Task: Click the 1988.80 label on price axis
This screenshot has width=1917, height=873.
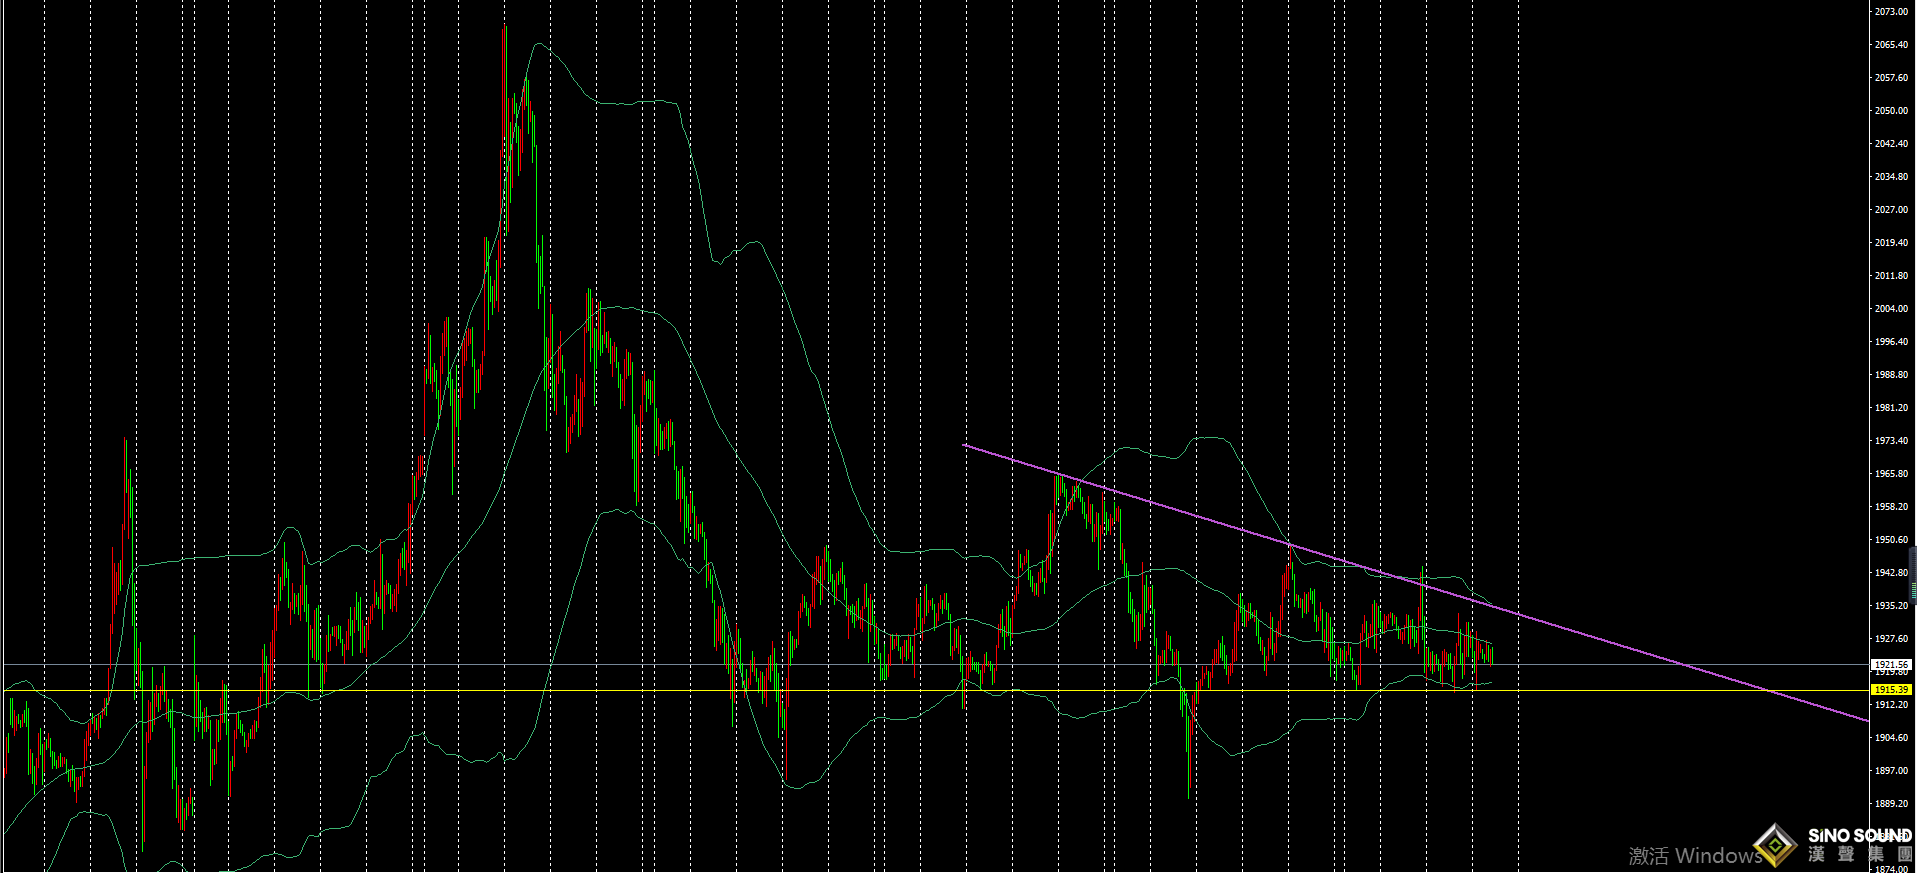Action: tap(1890, 375)
